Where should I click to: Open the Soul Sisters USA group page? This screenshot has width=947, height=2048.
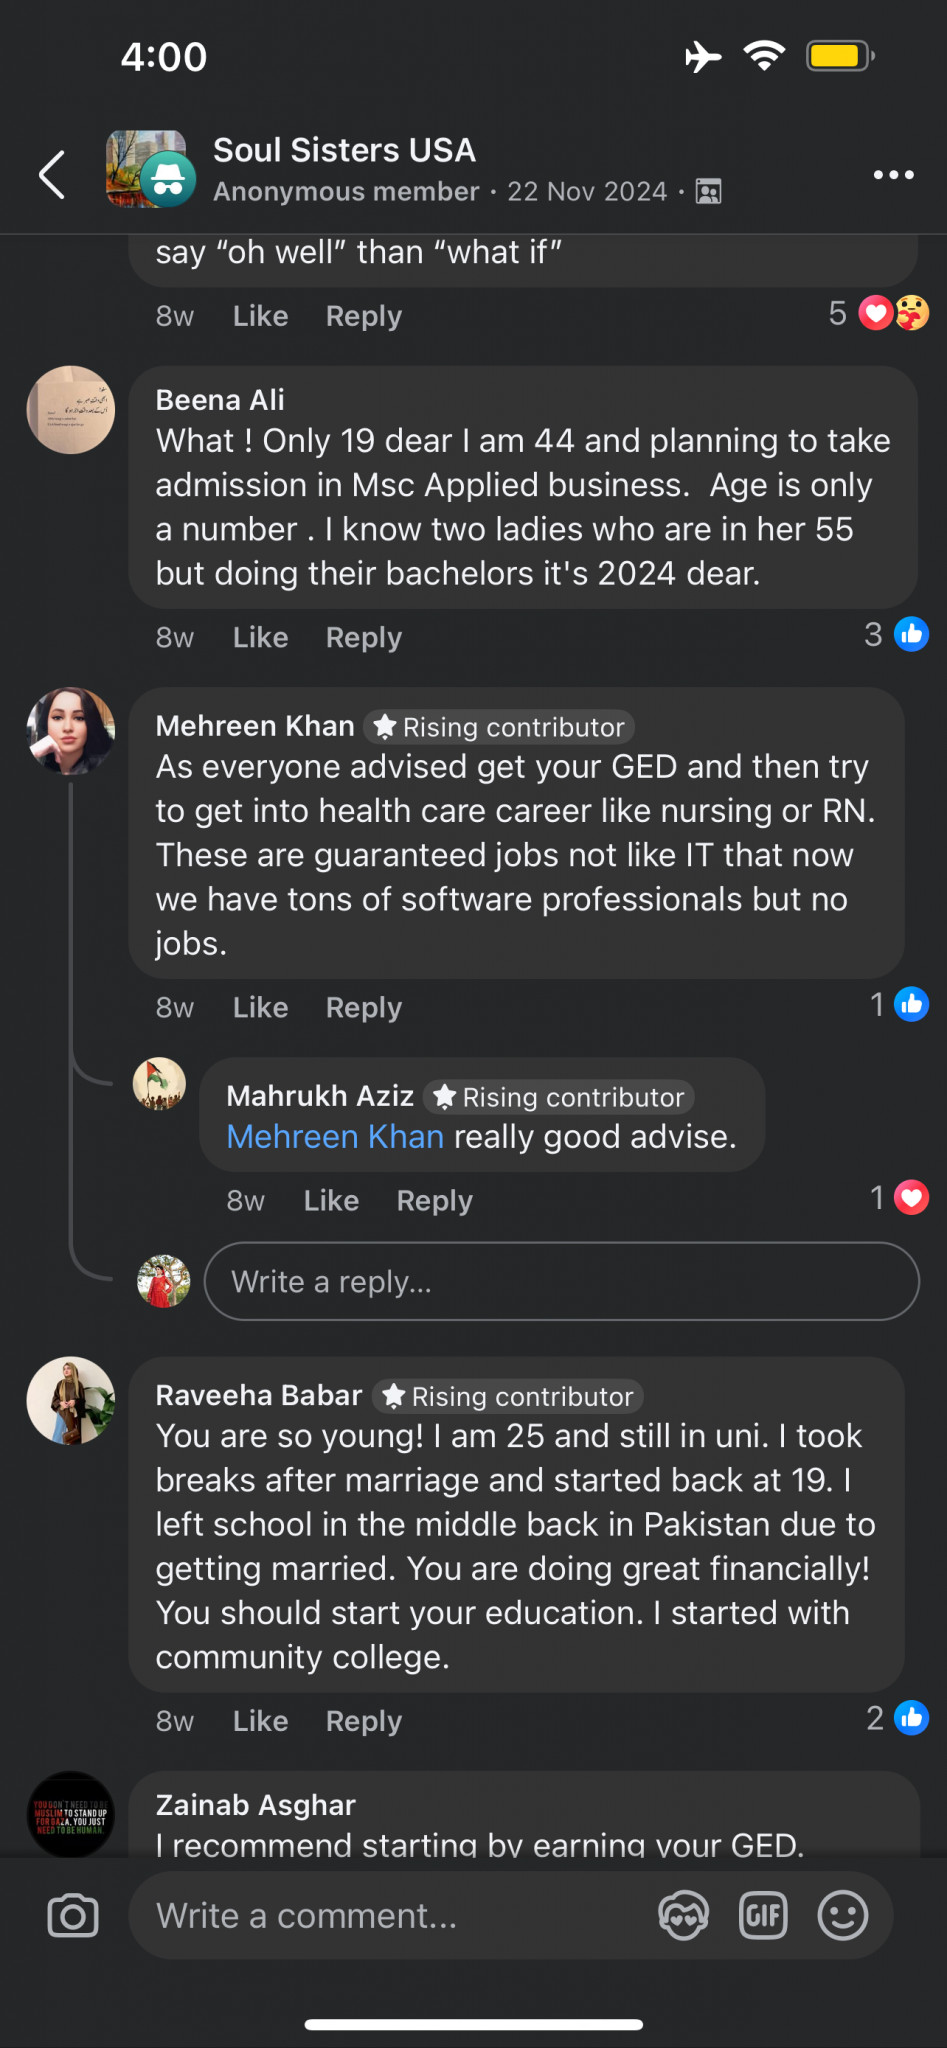point(344,150)
